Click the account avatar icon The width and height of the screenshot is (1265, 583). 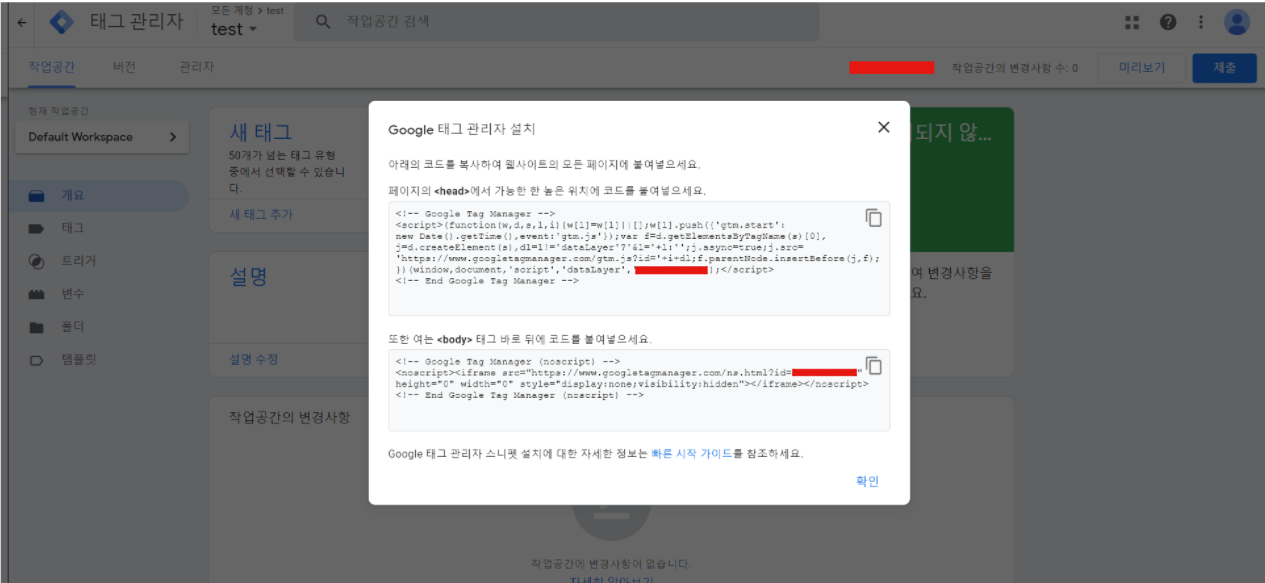coord(1237,22)
